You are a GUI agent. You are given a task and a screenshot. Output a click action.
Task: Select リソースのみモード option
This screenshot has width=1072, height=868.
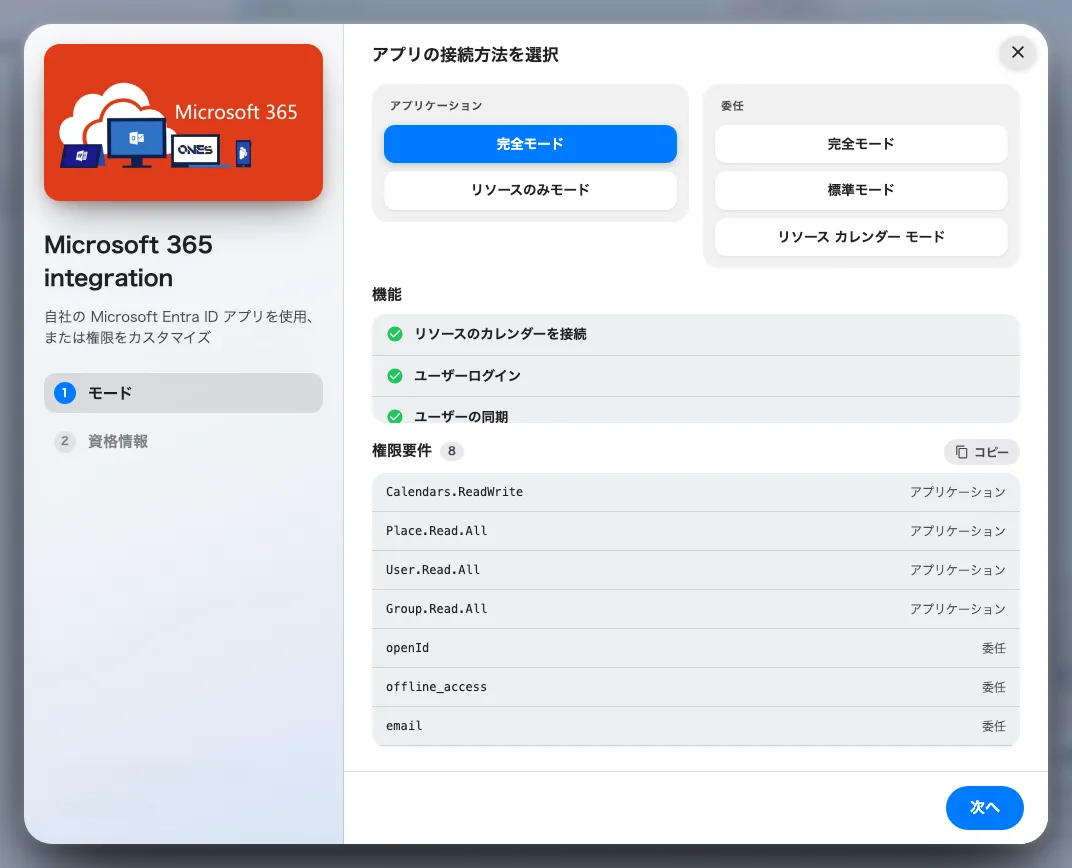(530, 190)
